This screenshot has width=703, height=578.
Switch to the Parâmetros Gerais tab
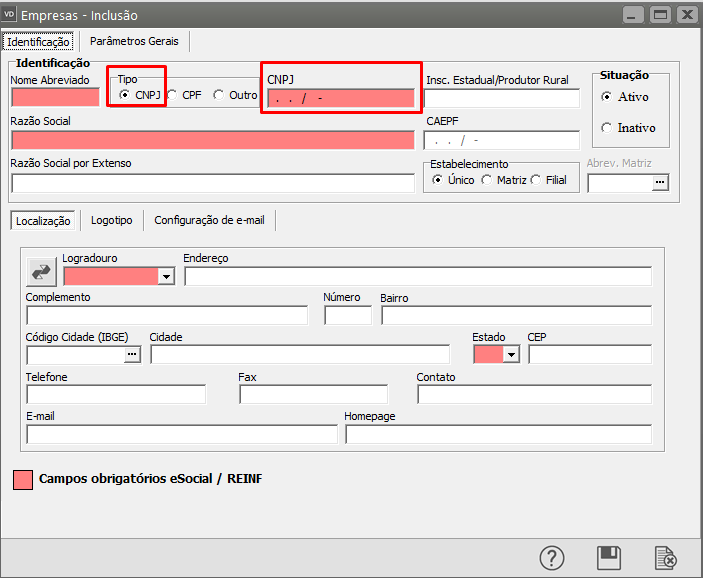point(134,42)
